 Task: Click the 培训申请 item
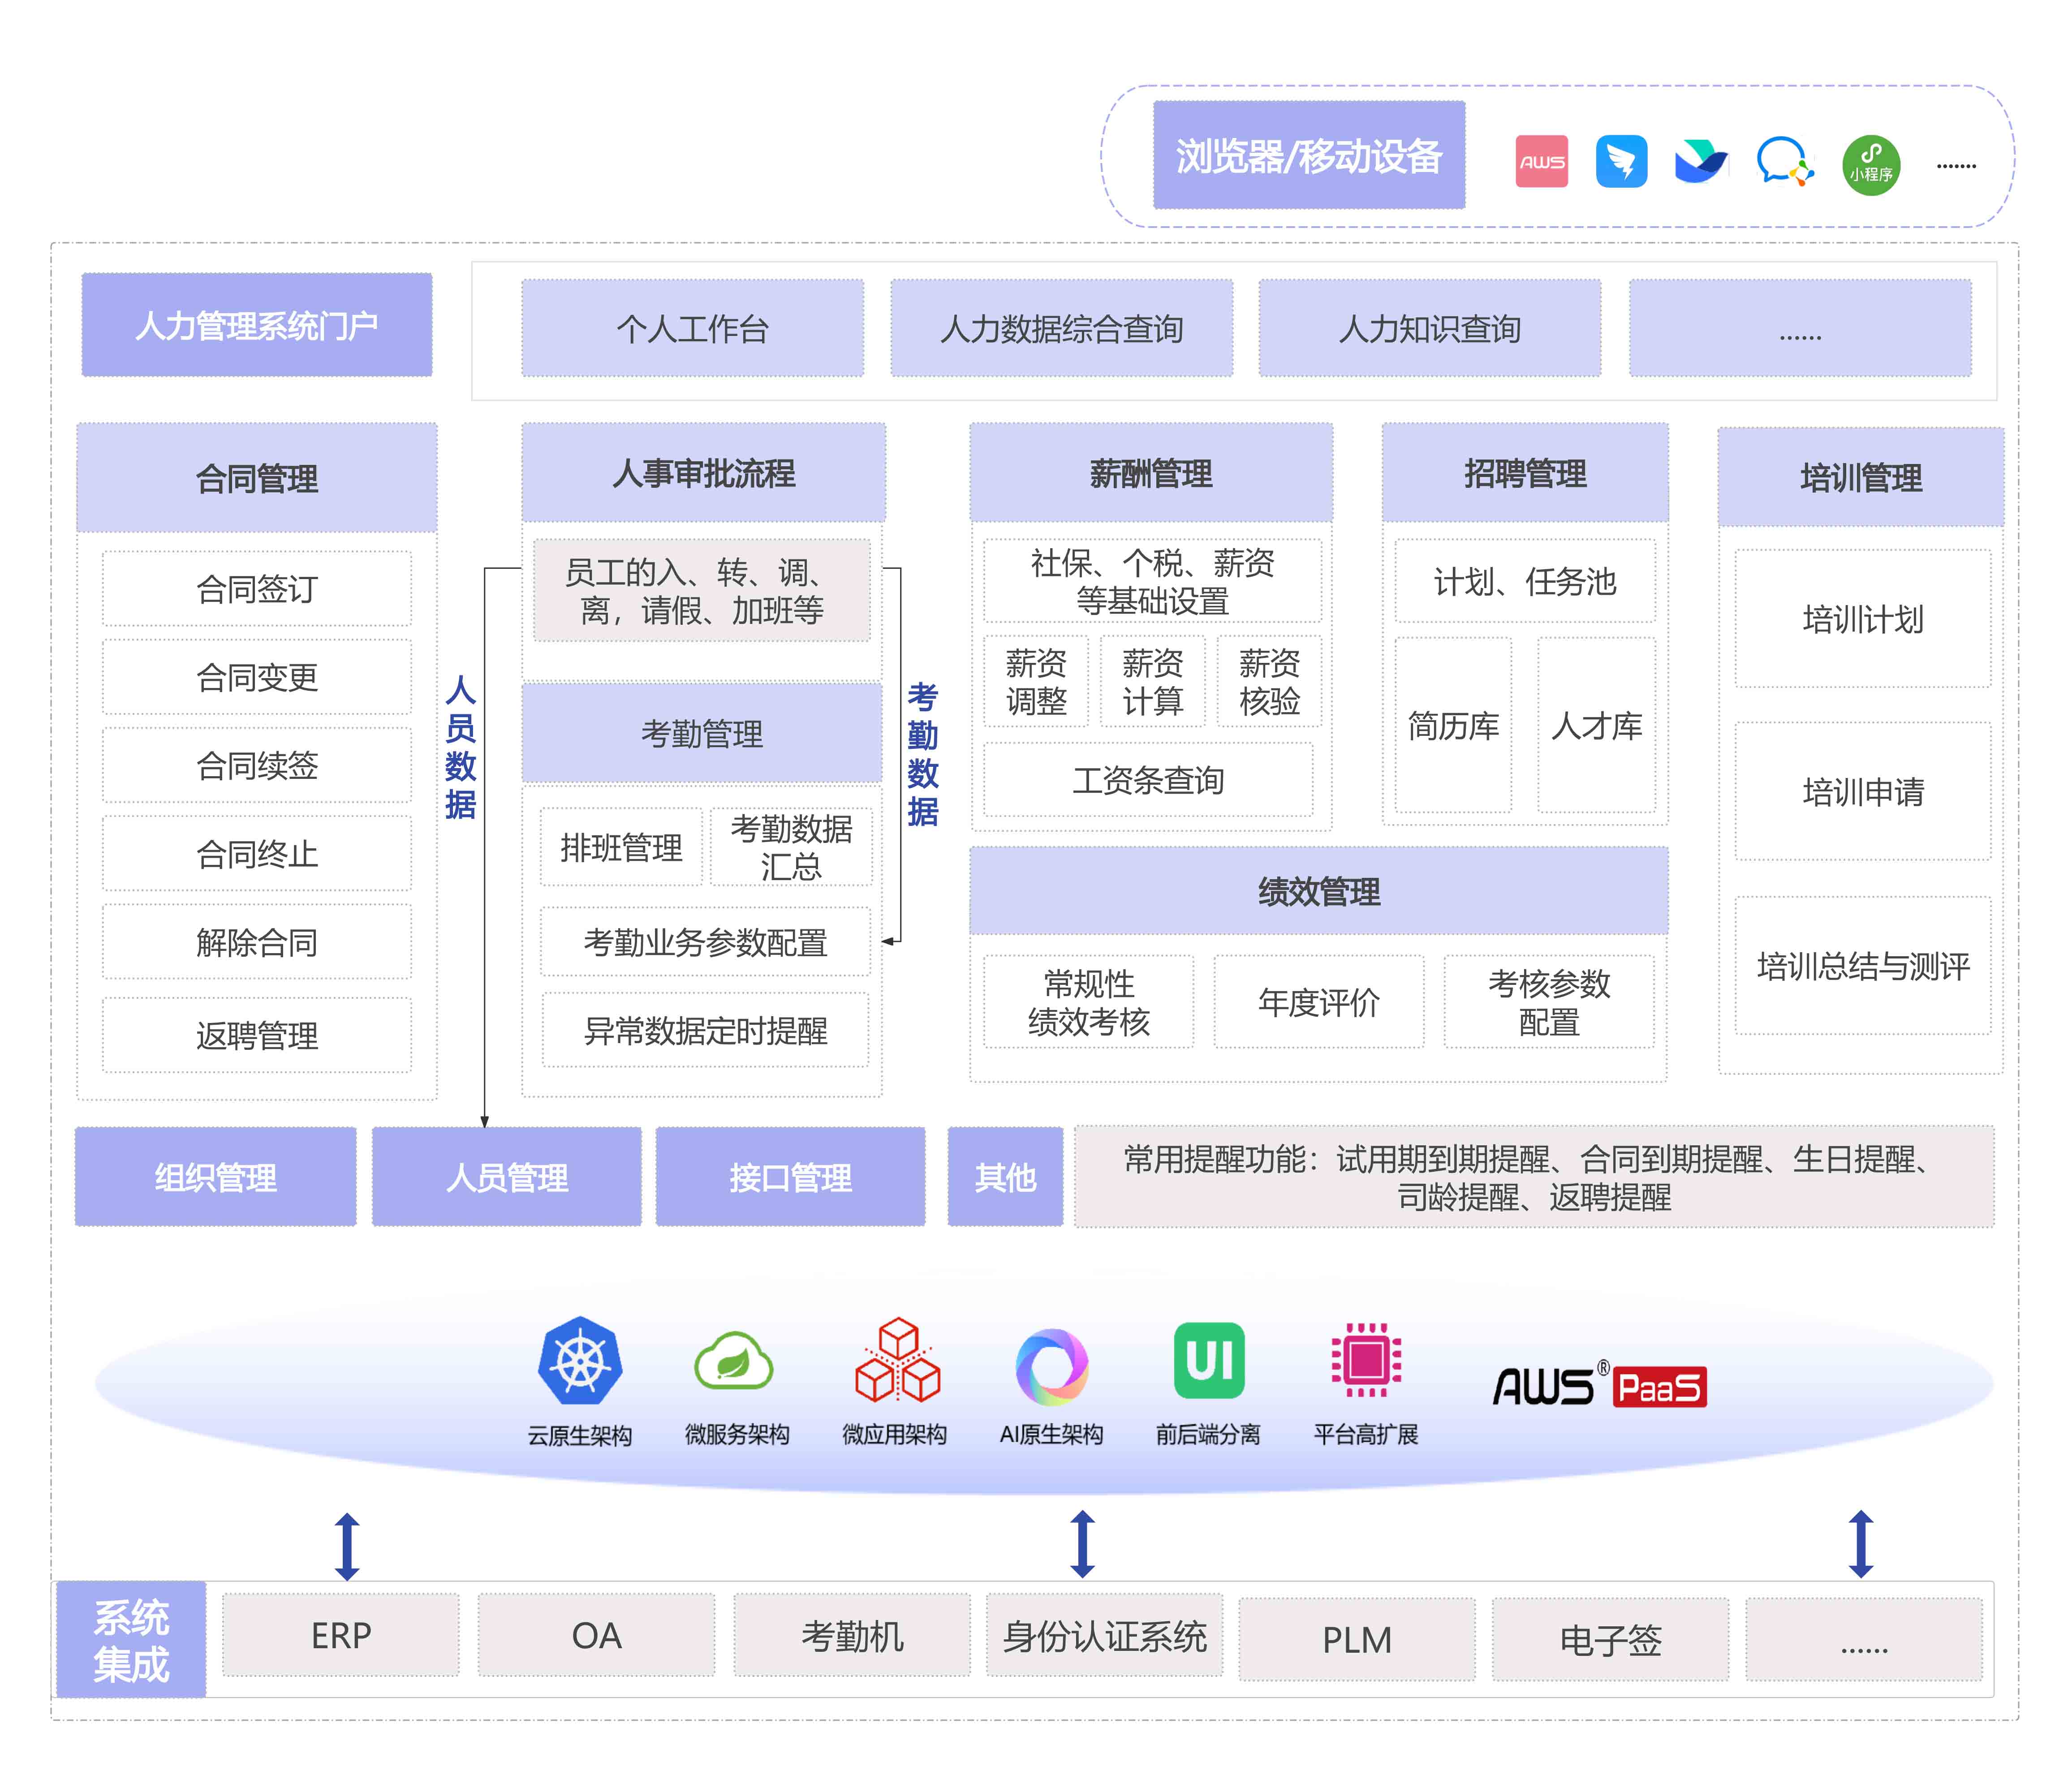[1862, 792]
